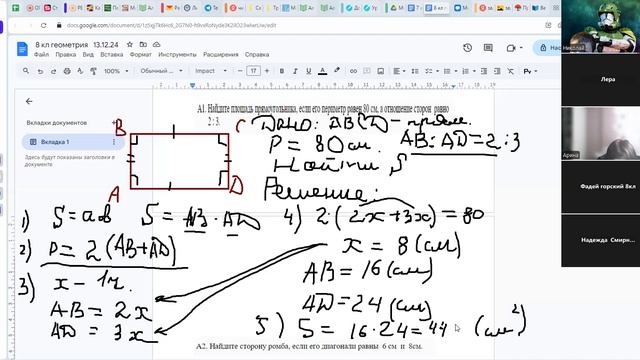Move the document to a folder

pos(143,44)
